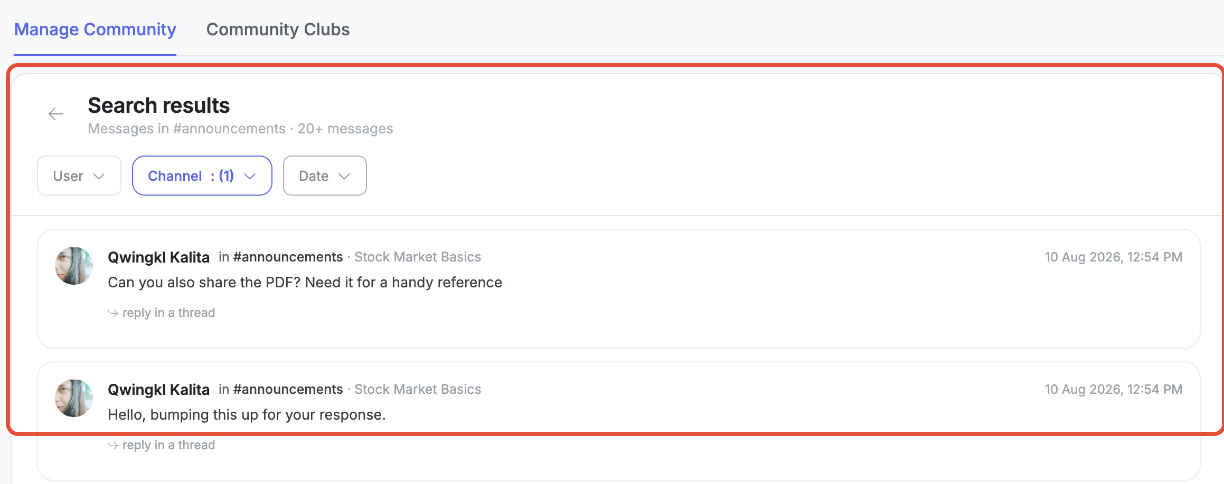Open Stock Market Basics label in second message
Viewport: 1224px width, 484px height.
(418, 389)
